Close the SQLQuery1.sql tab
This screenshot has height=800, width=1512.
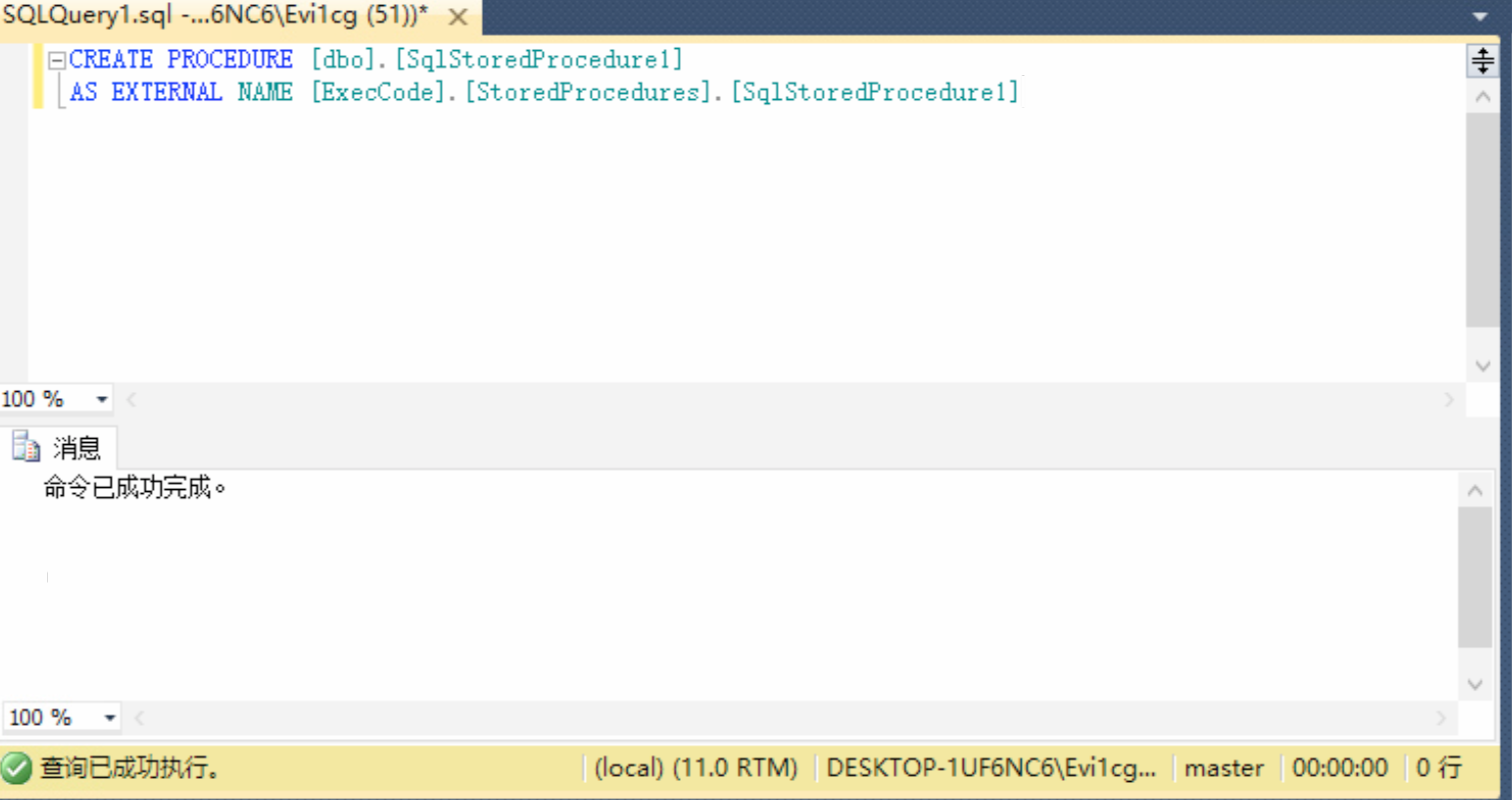(458, 18)
